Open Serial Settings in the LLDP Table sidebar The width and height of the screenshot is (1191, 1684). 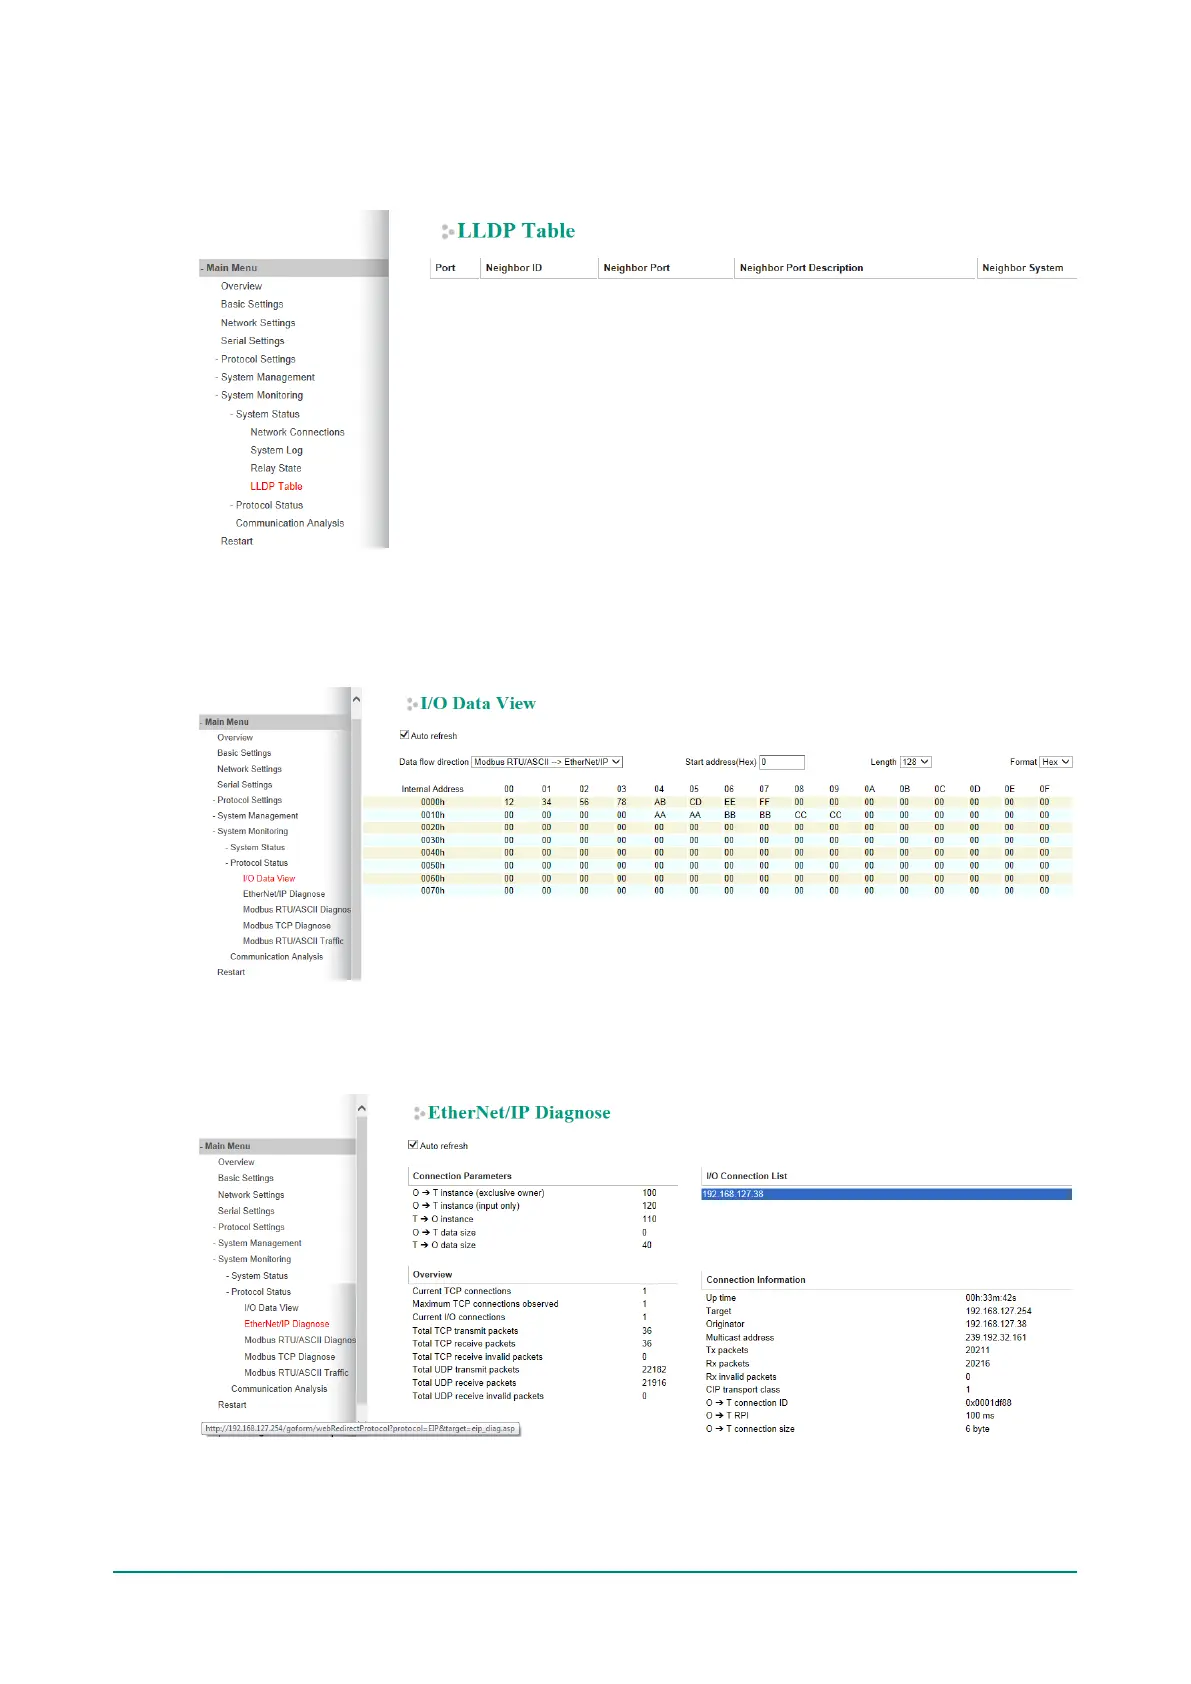[252, 341]
